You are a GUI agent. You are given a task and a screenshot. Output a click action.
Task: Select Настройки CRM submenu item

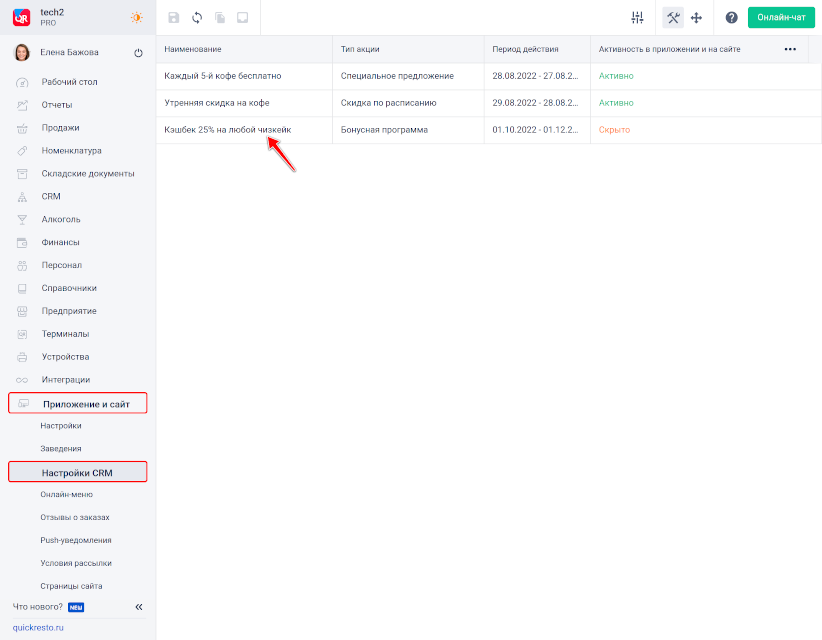click(78, 472)
